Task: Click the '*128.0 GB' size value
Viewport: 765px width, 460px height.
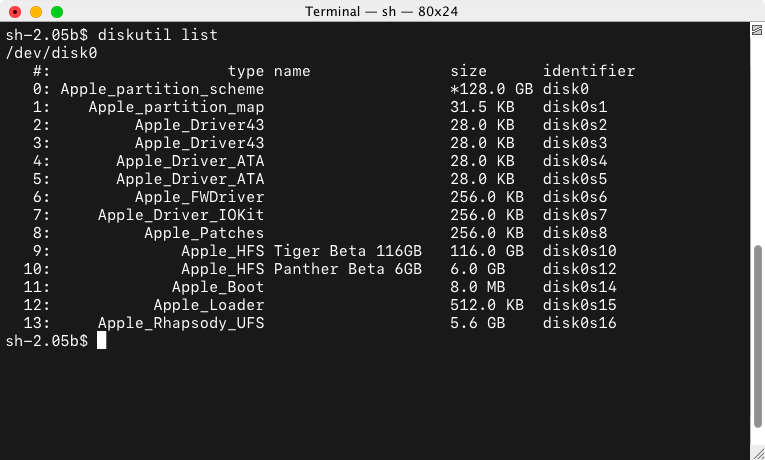Action: 491,89
